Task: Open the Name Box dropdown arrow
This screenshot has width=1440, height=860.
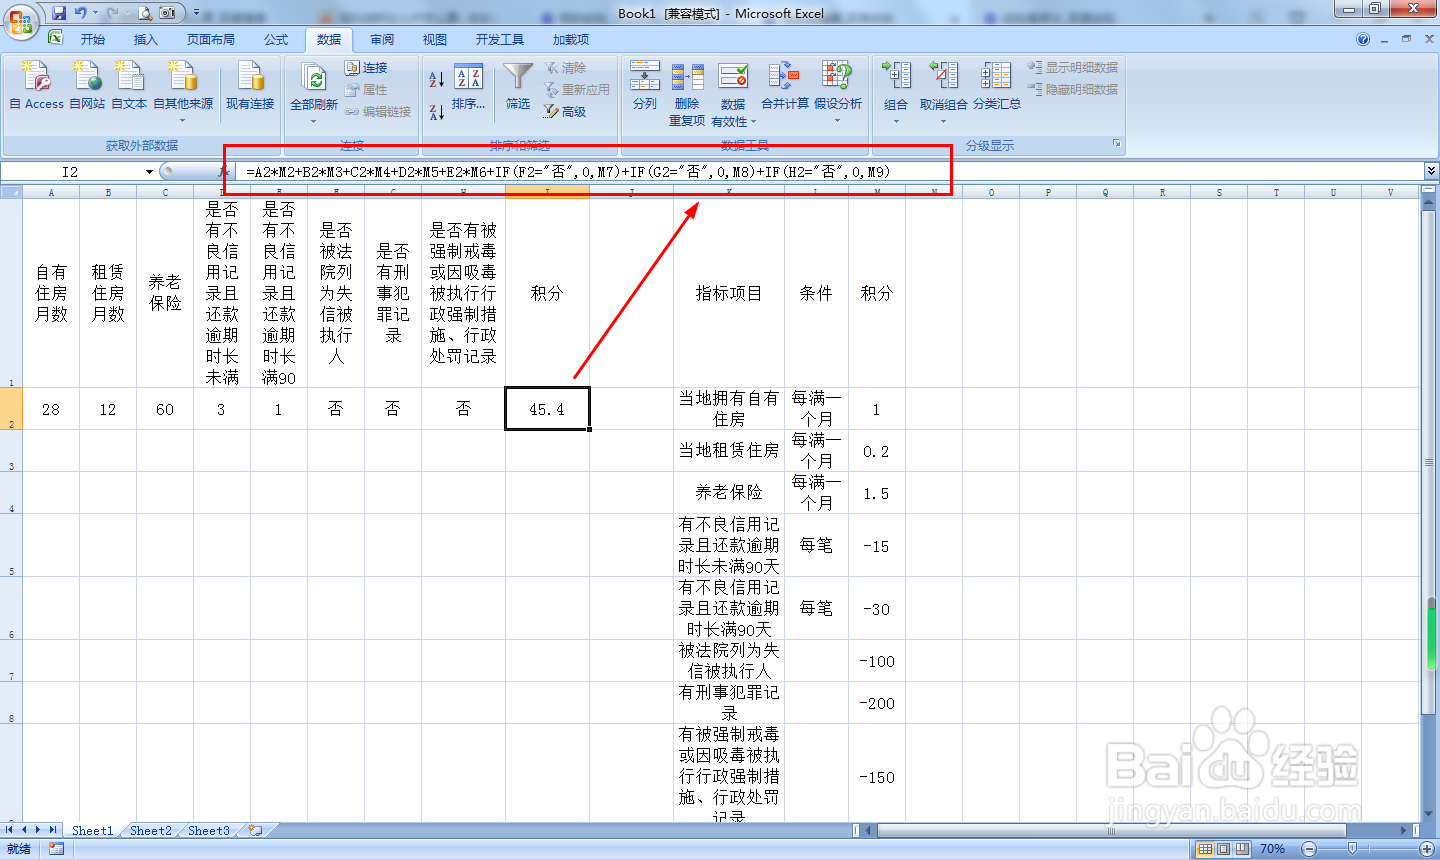Action: (x=149, y=172)
